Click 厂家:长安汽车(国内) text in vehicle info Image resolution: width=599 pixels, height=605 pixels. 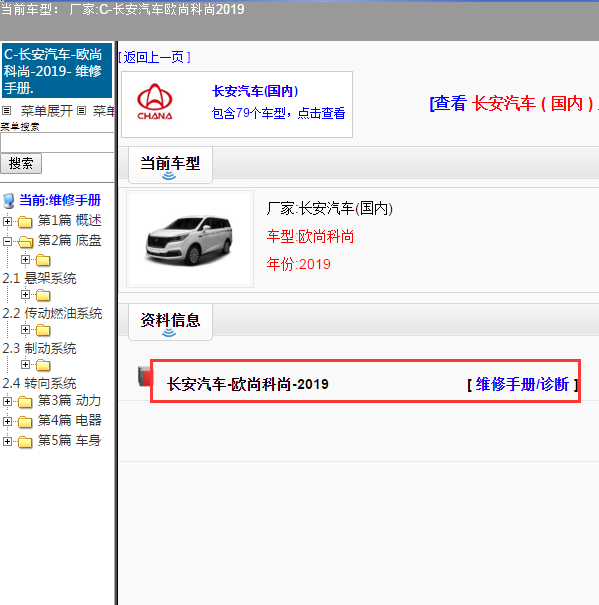[329, 209]
